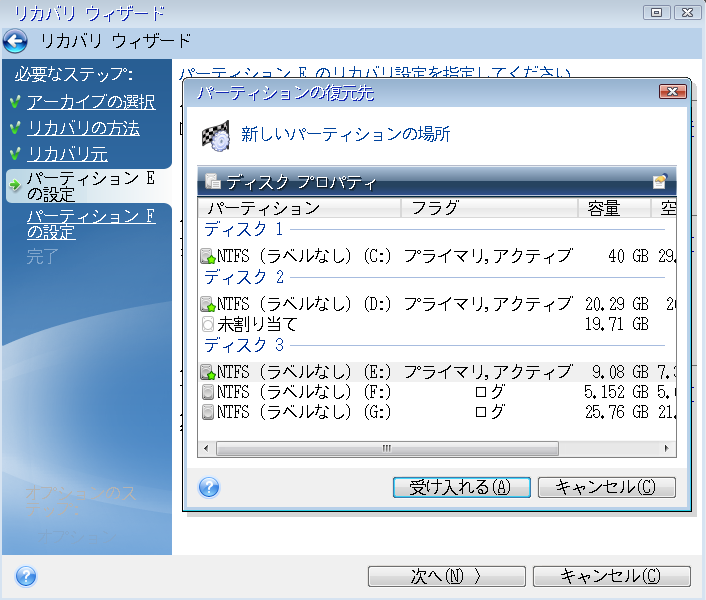Screen dimensions: 706x600
Task: Click the help icon at the bottom-left of the wizard
Action: pos(26,576)
